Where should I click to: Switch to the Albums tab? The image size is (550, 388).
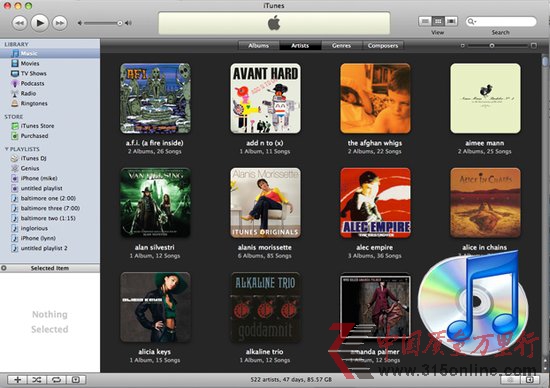coord(259,46)
